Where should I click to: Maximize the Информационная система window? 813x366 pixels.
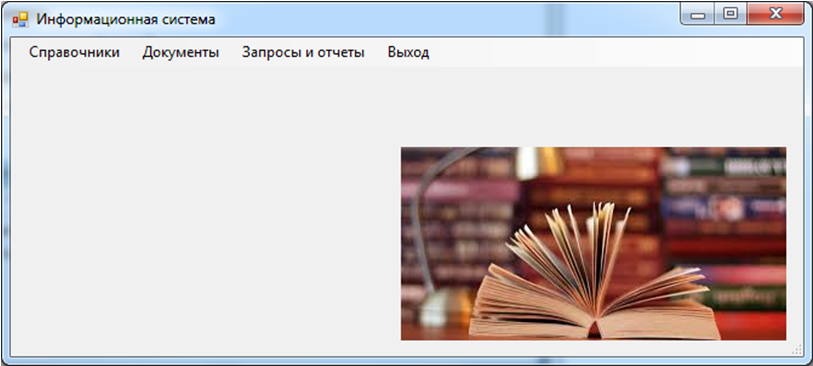click(x=731, y=14)
